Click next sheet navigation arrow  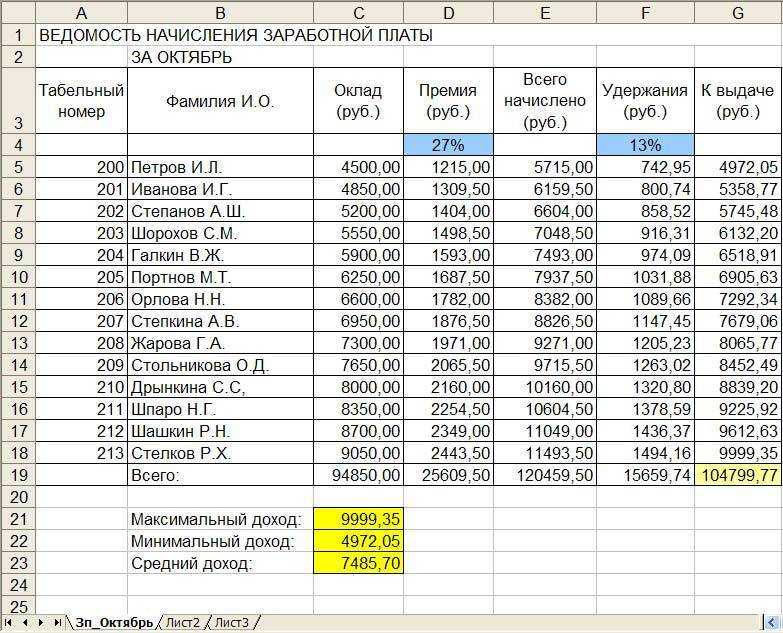[41, 623]
